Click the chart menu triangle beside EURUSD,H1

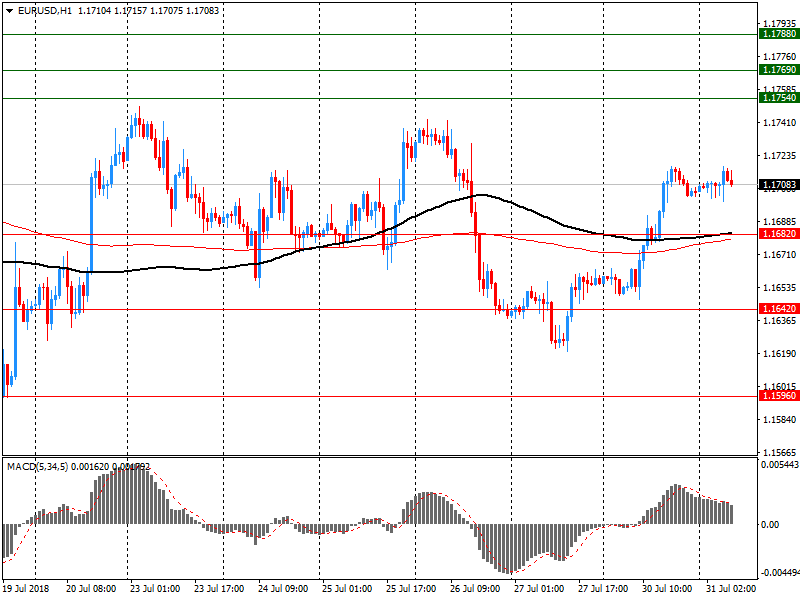click(9, 11)
